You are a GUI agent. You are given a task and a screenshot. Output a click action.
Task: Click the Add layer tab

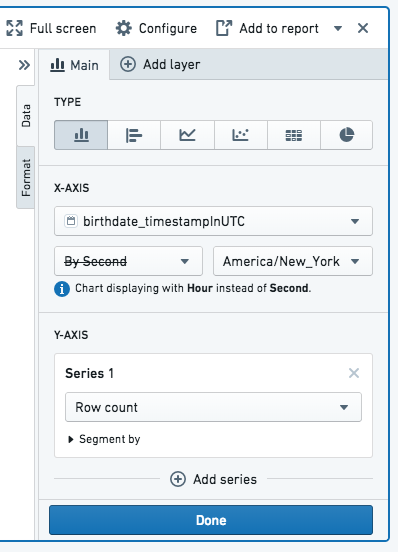[x=160, y=65]
